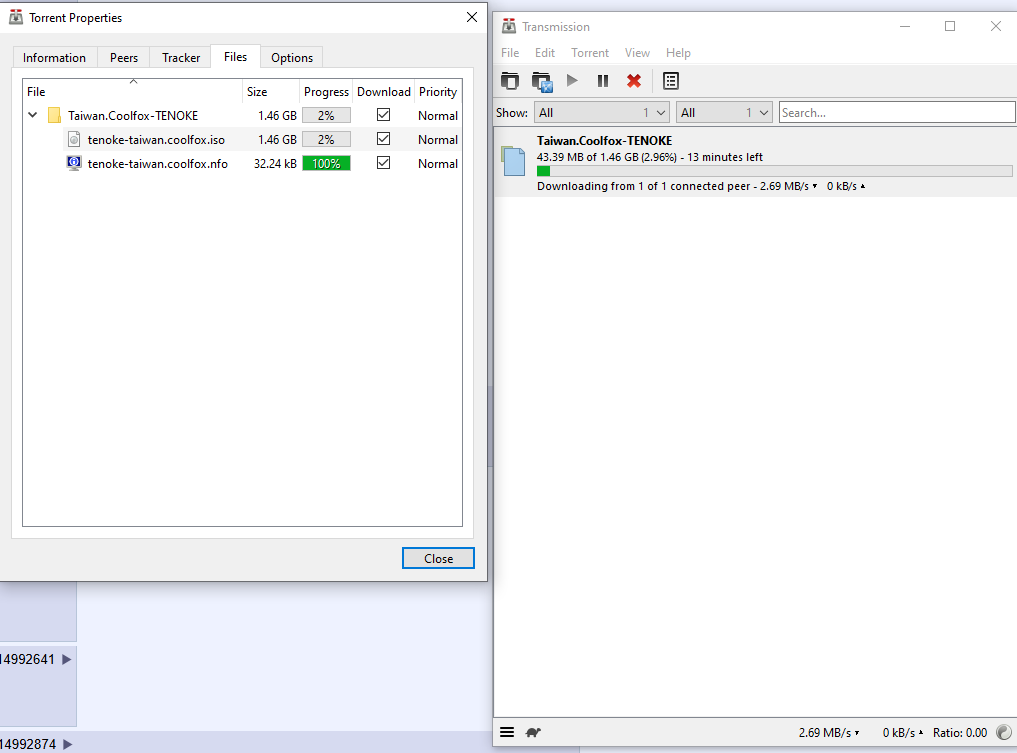Click the tenoke-taiwan.coolfox.iso file icon
1017x753 pixels.
74,139
